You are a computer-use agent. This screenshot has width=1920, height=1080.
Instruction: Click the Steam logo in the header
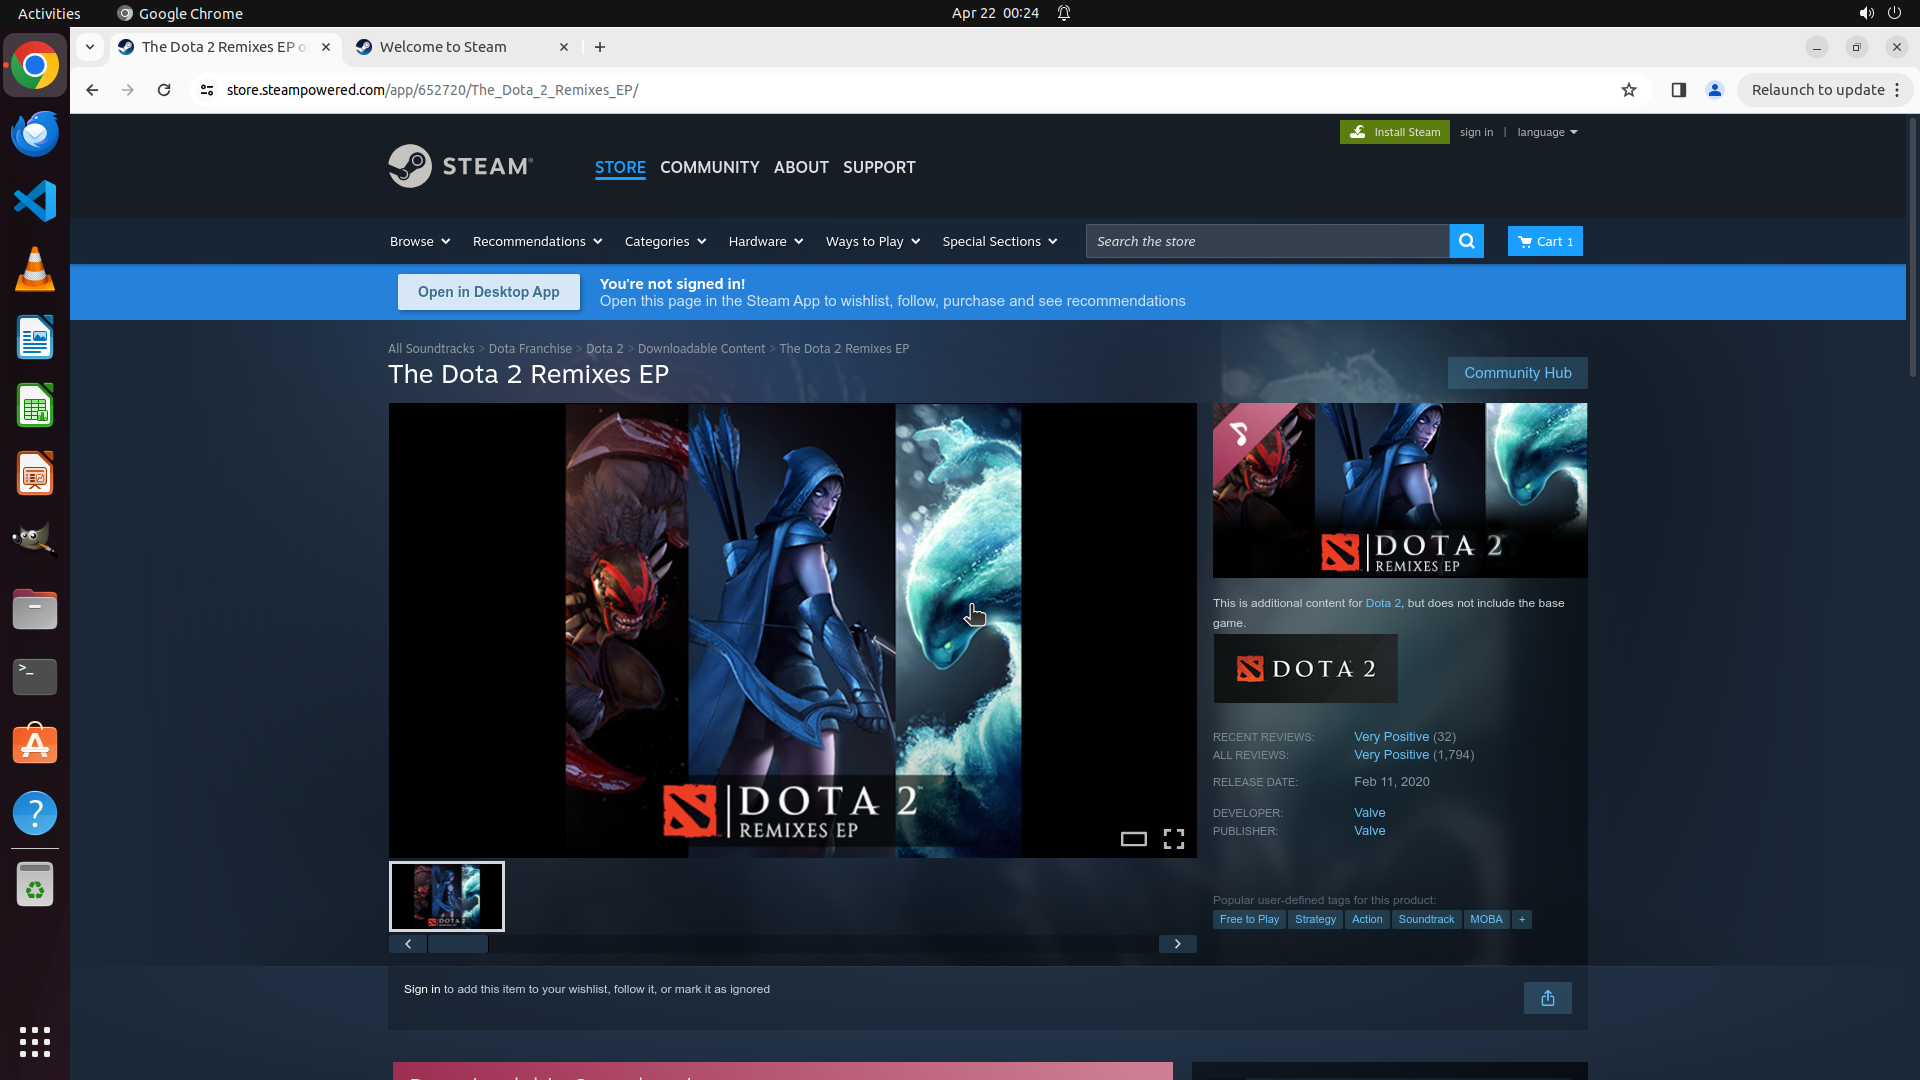pos(461,166)
